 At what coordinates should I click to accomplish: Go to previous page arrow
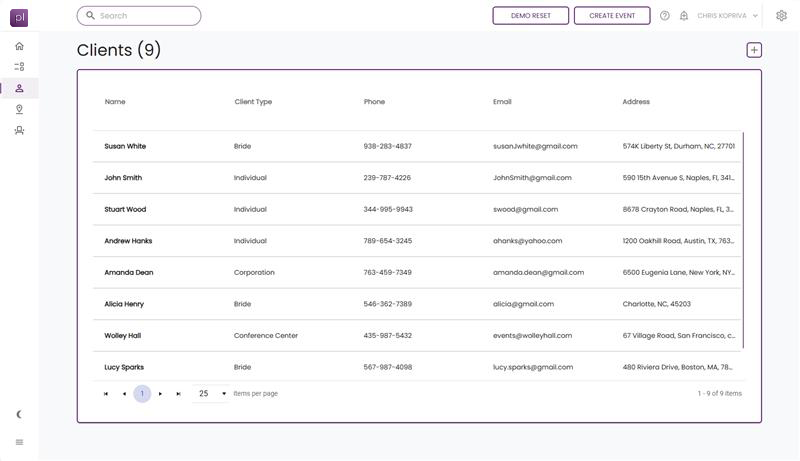click(x=124, y=394)
